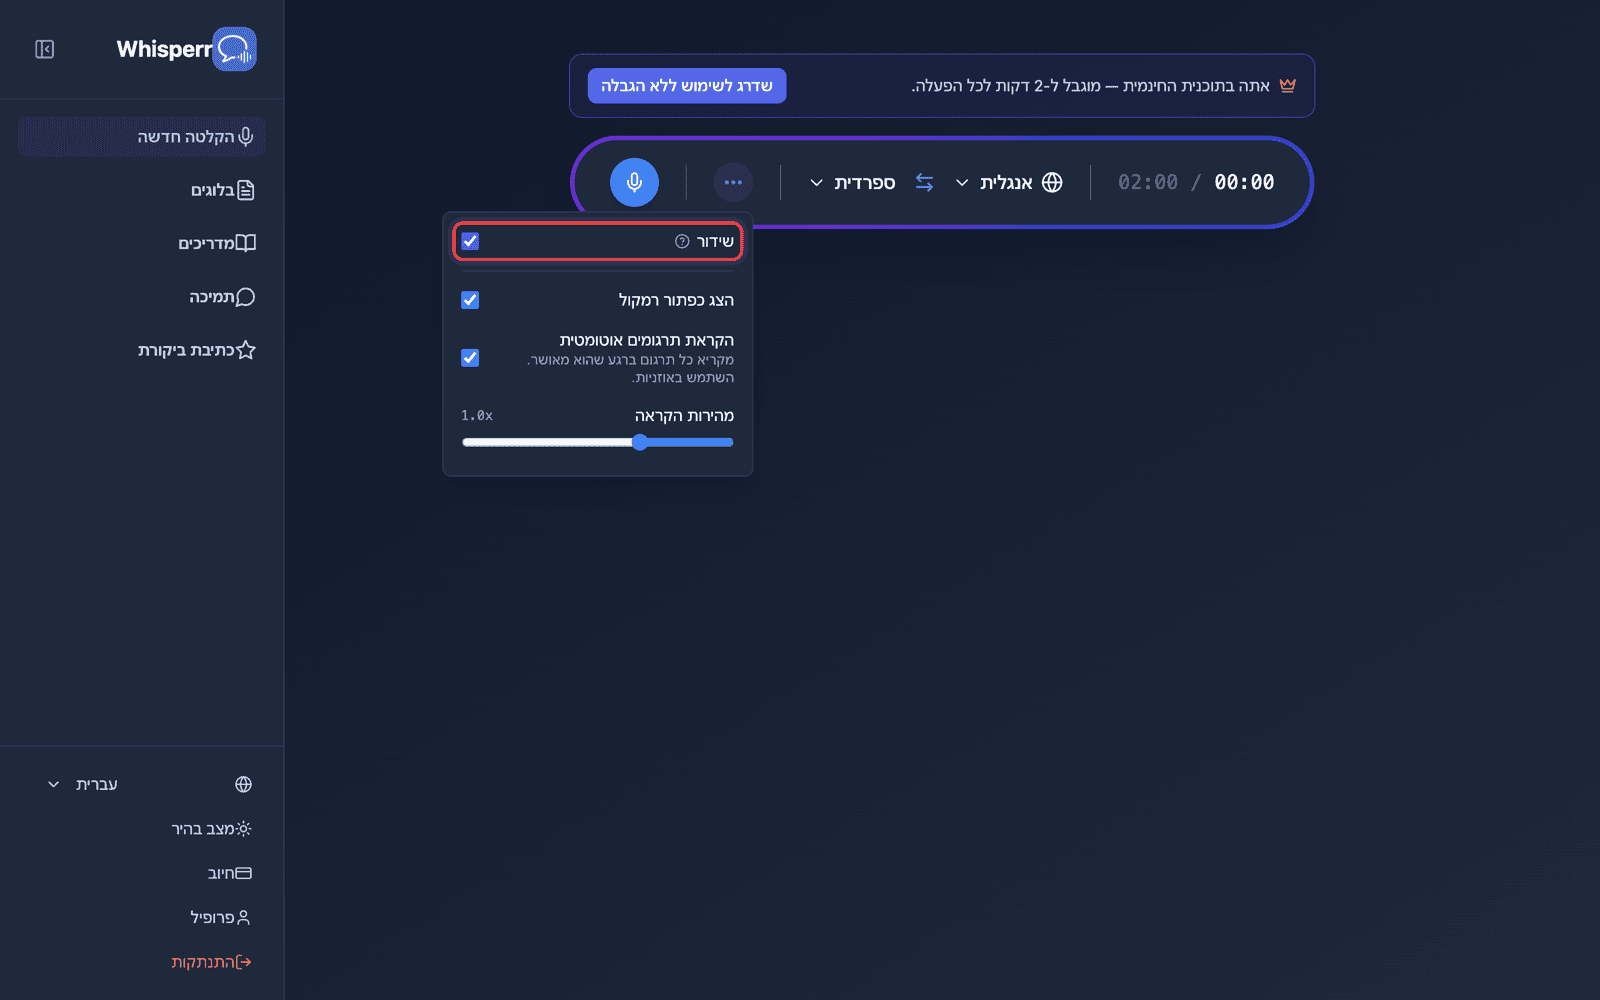Expand the עברית interface language selector
This screenshot has height=1000, width=1600.
tap(142, 784)
